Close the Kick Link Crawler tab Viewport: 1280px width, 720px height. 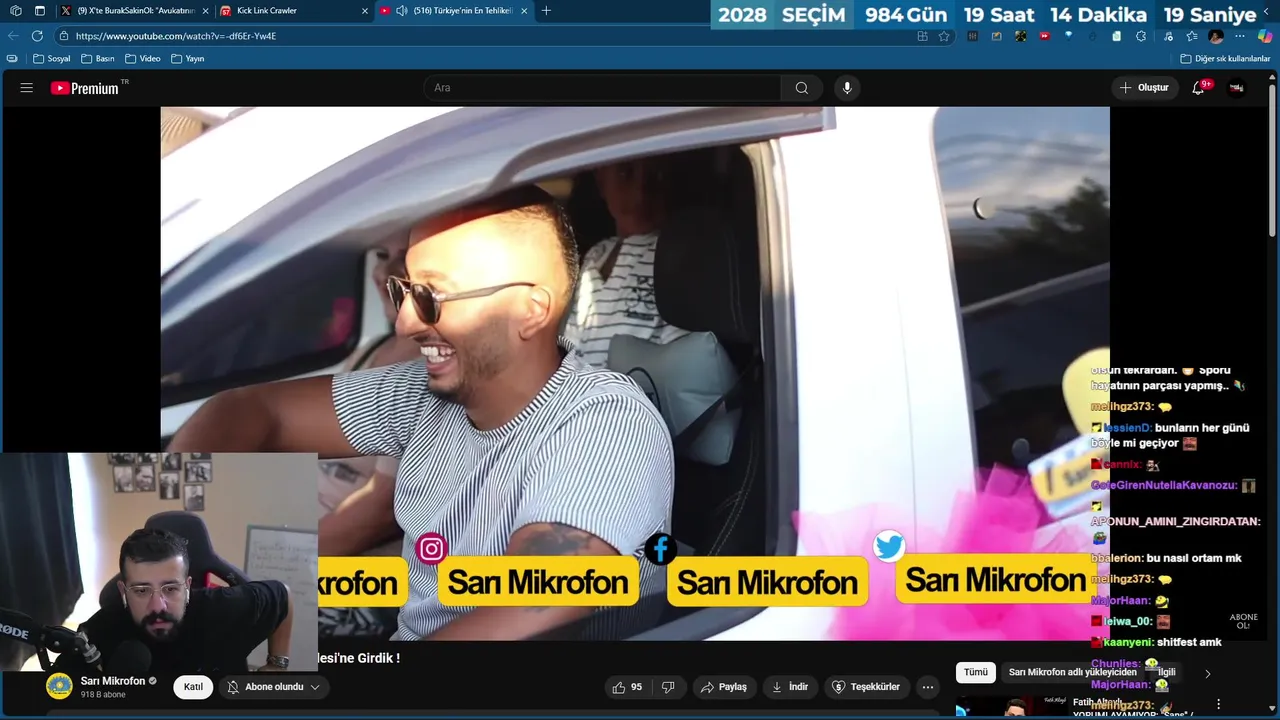click(x=364, y=11)
